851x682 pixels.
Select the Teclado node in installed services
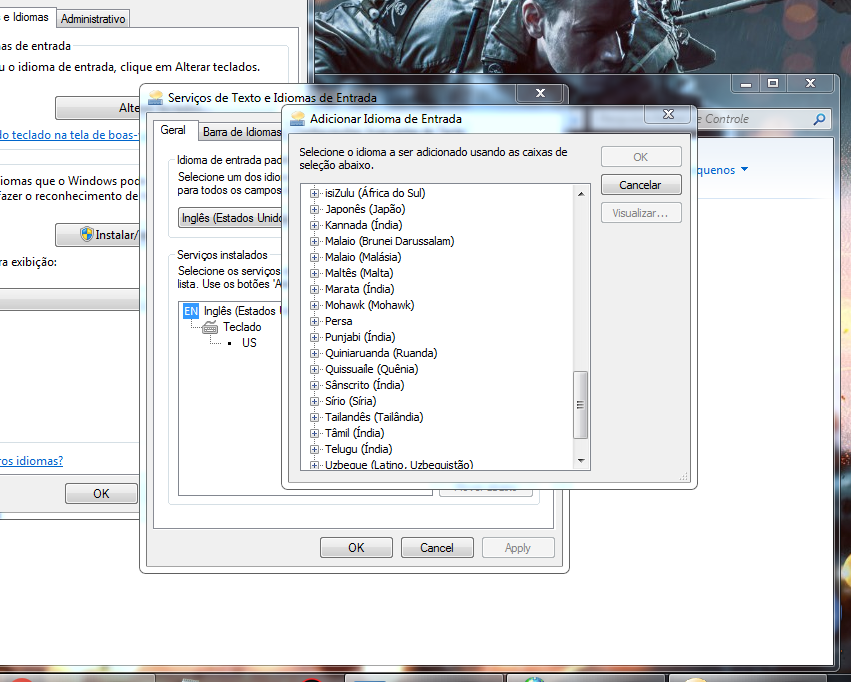pyautogui.click(x=242, y=327)
